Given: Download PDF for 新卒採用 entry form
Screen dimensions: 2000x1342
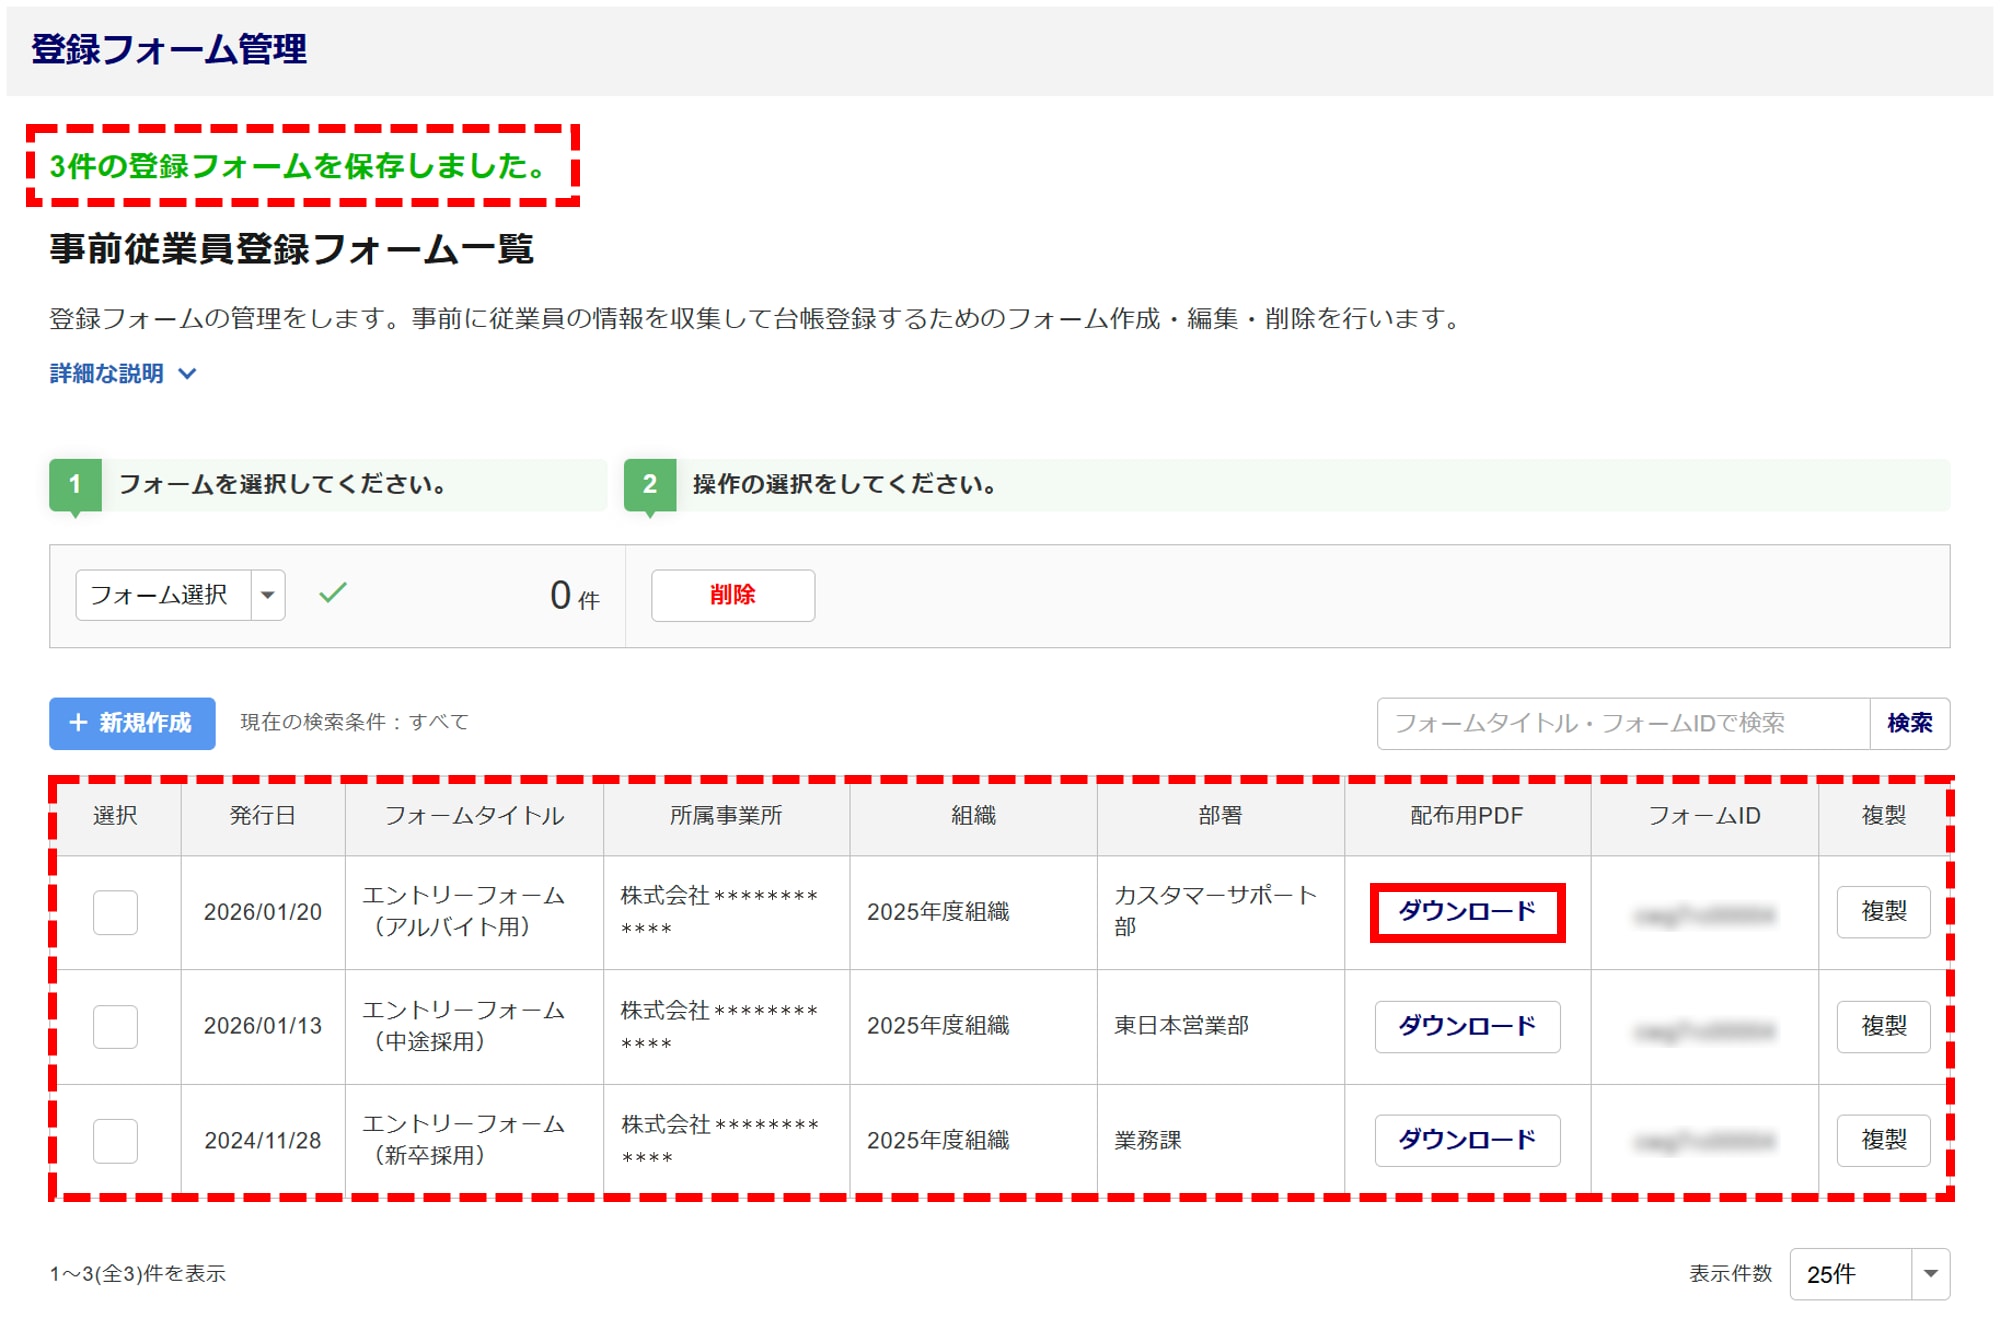Looking at the screenshot, I should pos(1466,1140).
